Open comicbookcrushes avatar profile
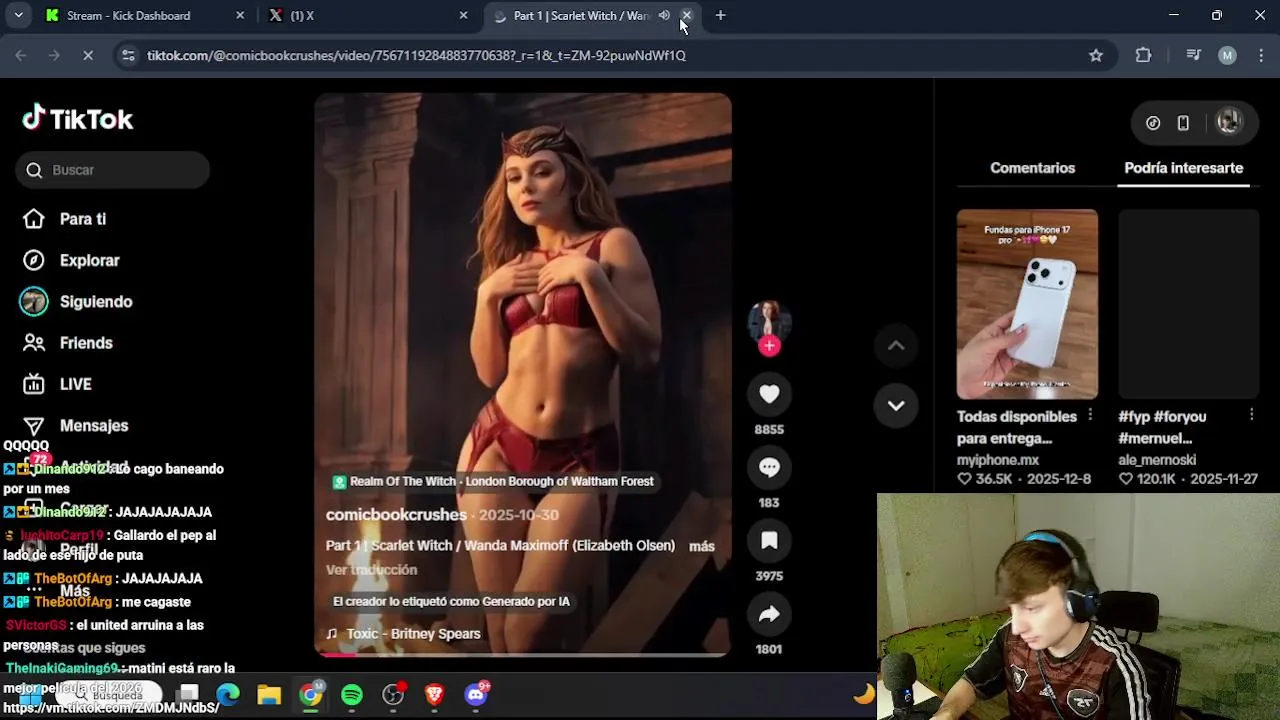The image size is (1280, 720). pos(769,320)
